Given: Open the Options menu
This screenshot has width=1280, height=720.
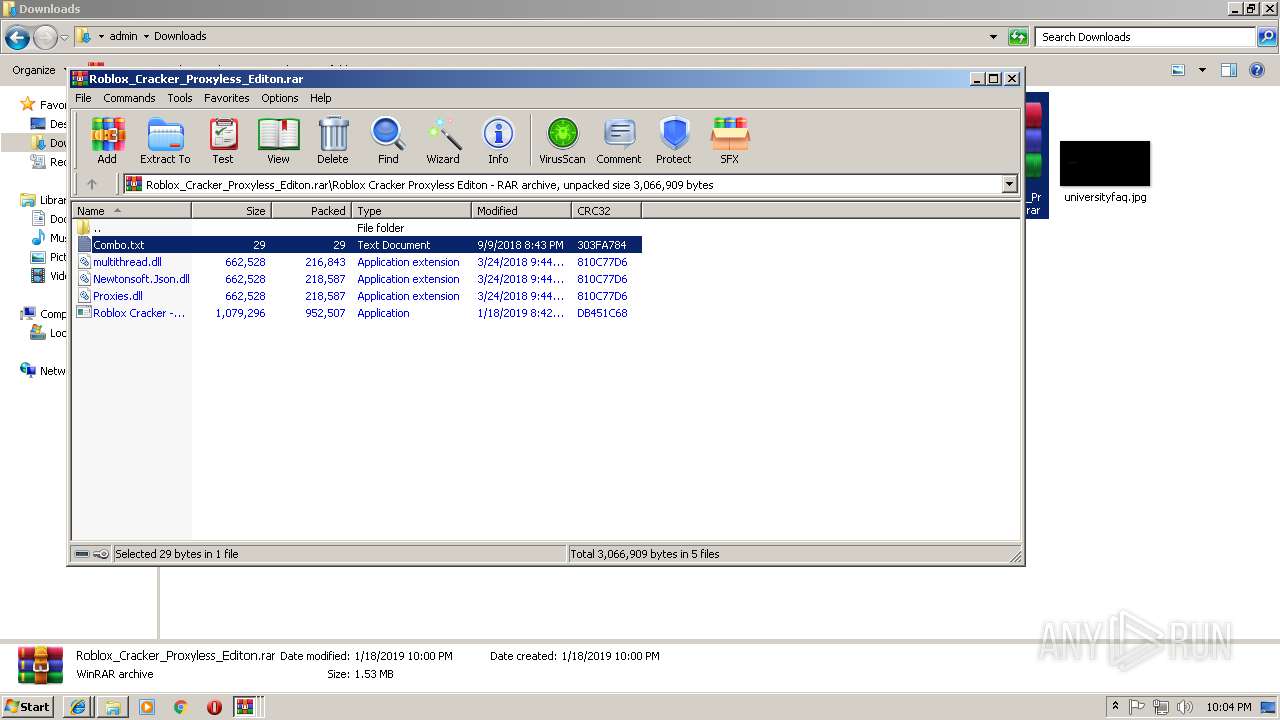Looking at the screenshot, I should [280, 98].
